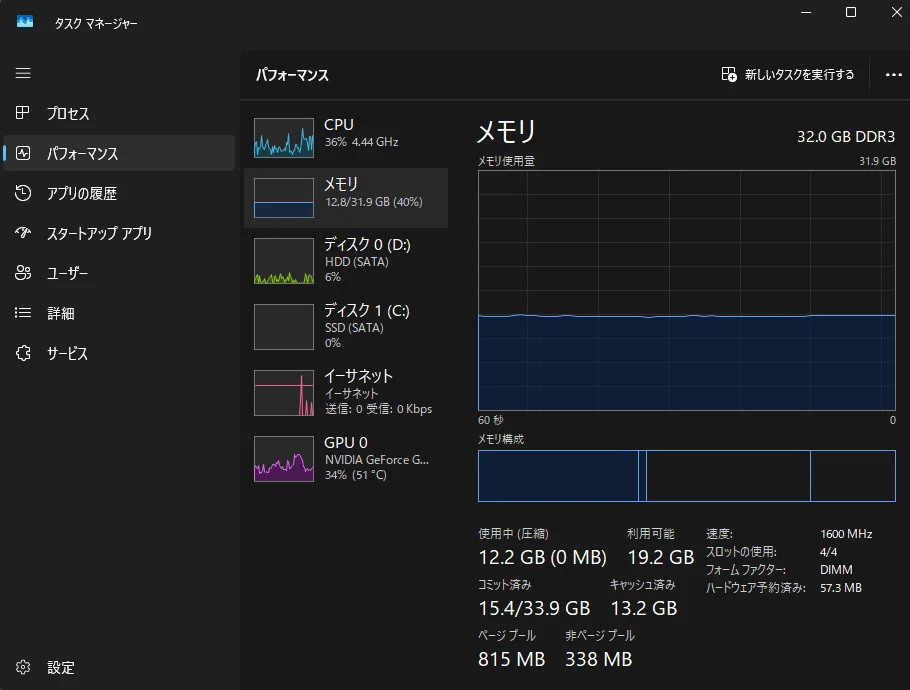Click the プロセス grid icon
The height and width of the screenshot is (690, 910).
[x=23, y=113]
